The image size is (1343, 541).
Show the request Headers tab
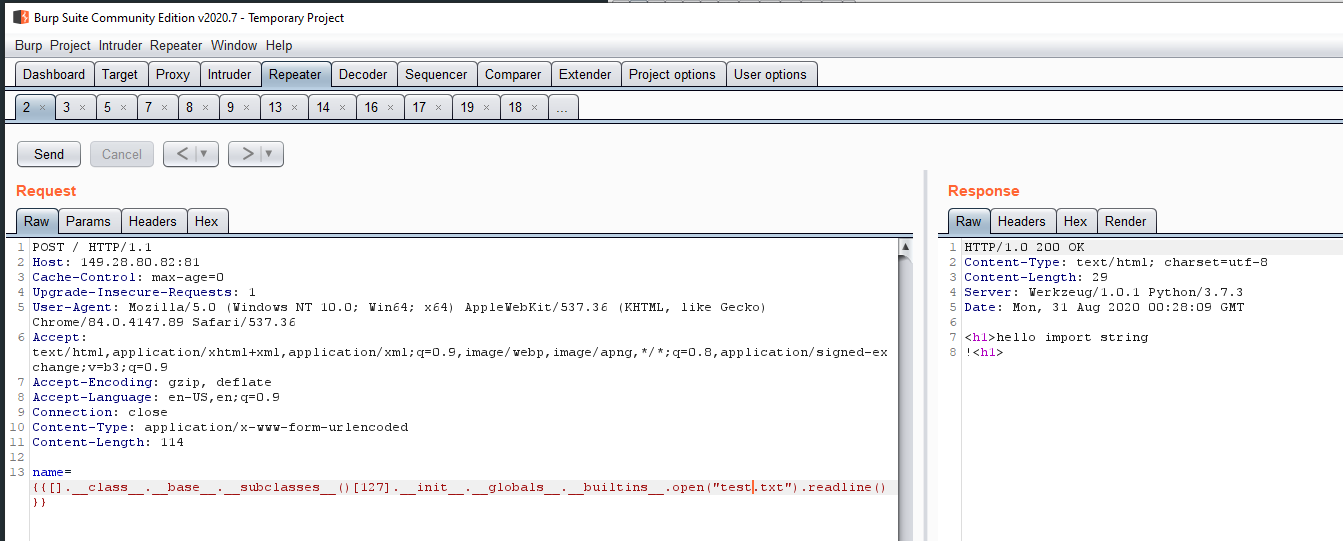(153, 221)
